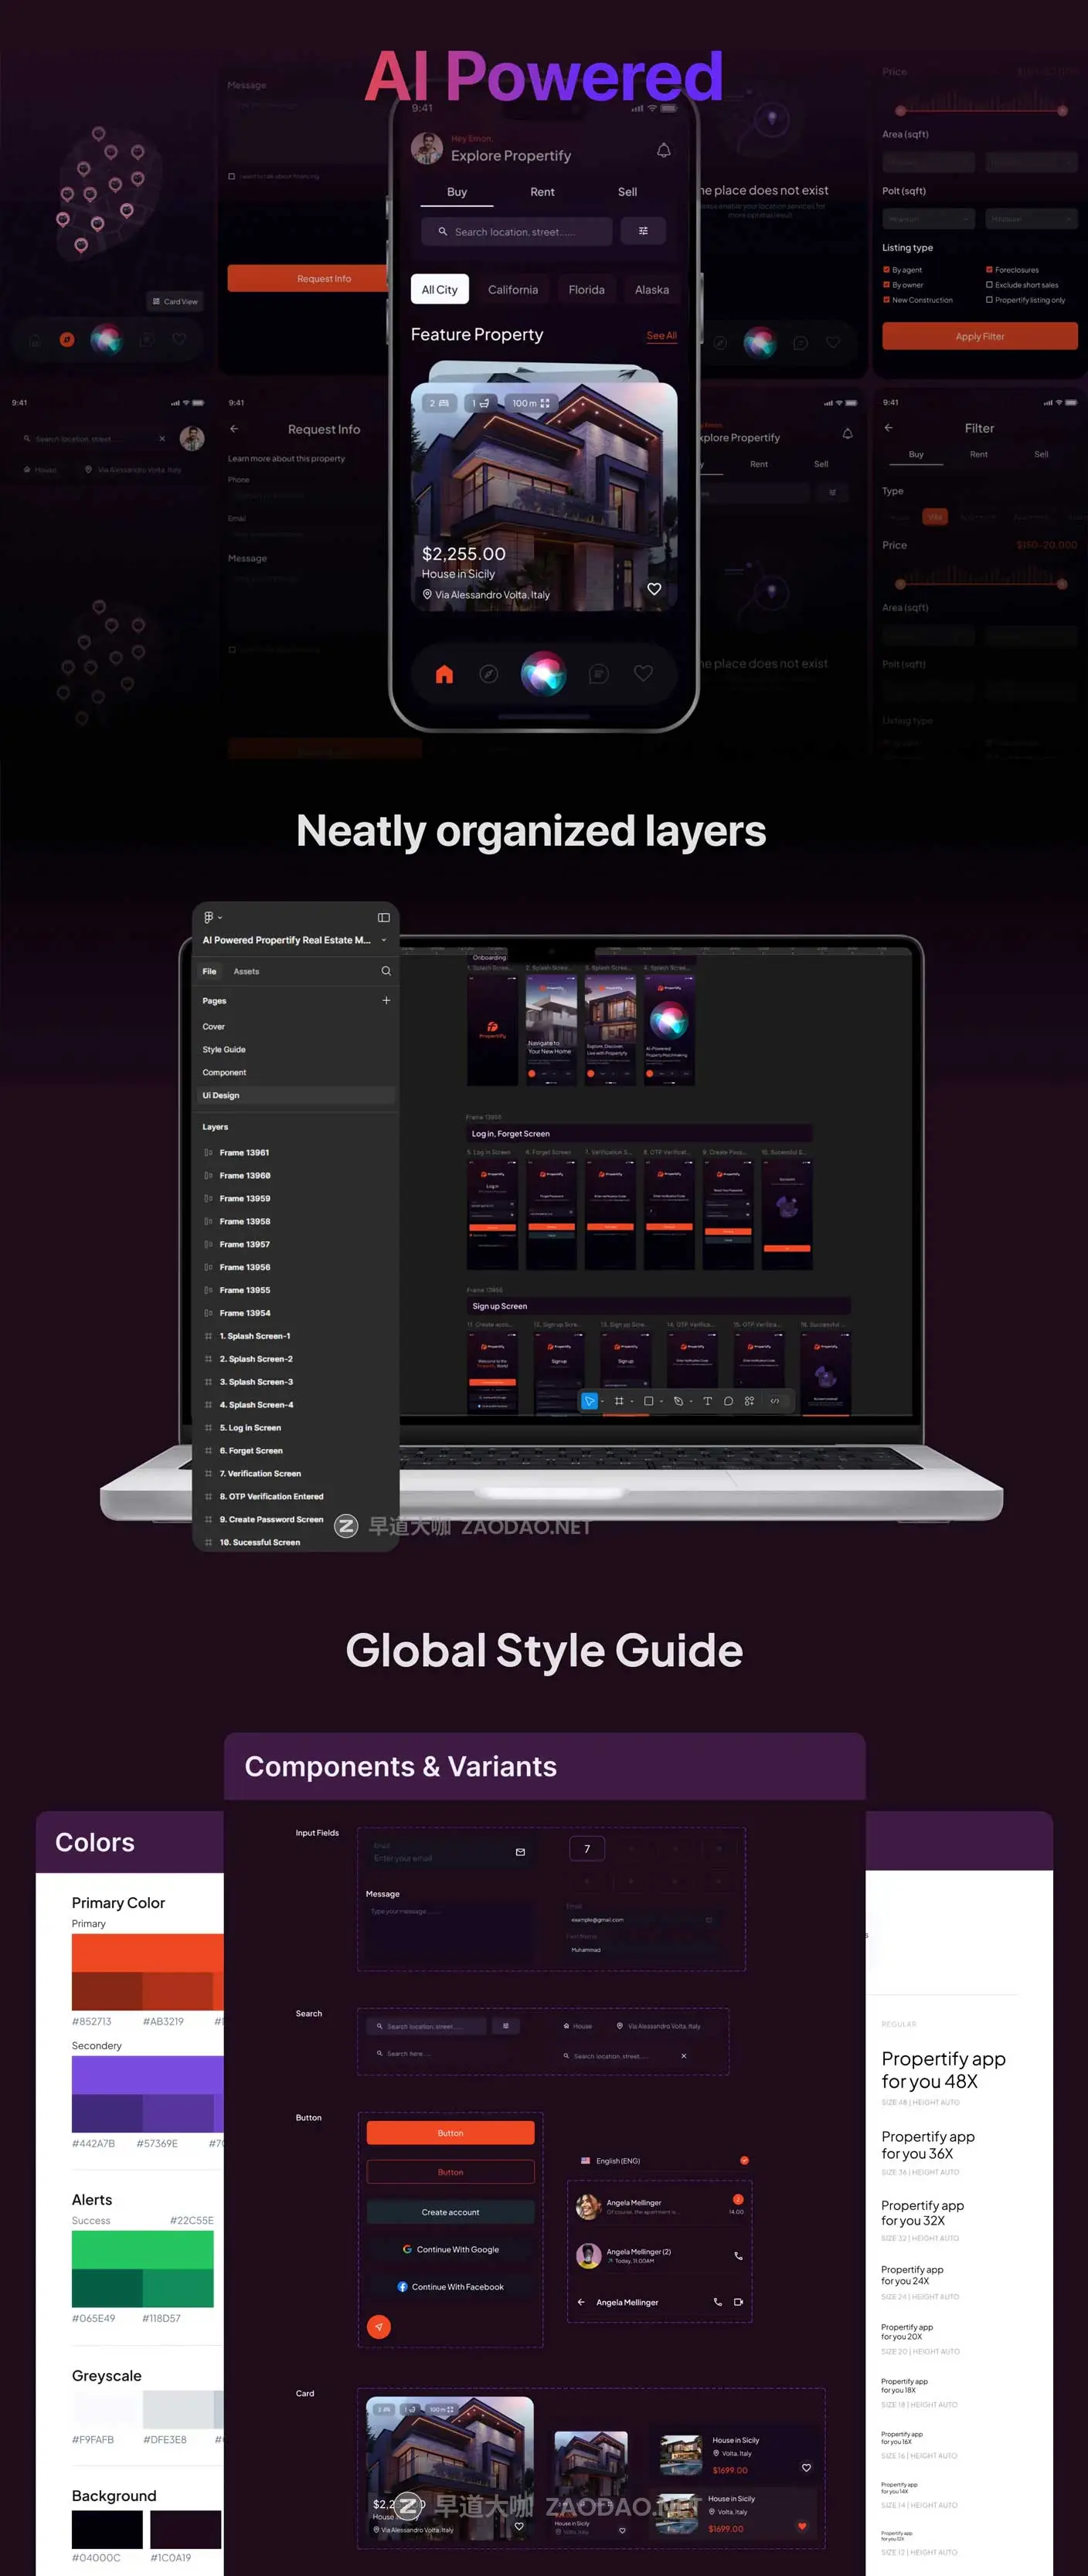Tap the orange home icon in bottom navigation
The height and width of the screenshot is (2576, 1088).
coord(444,674)
